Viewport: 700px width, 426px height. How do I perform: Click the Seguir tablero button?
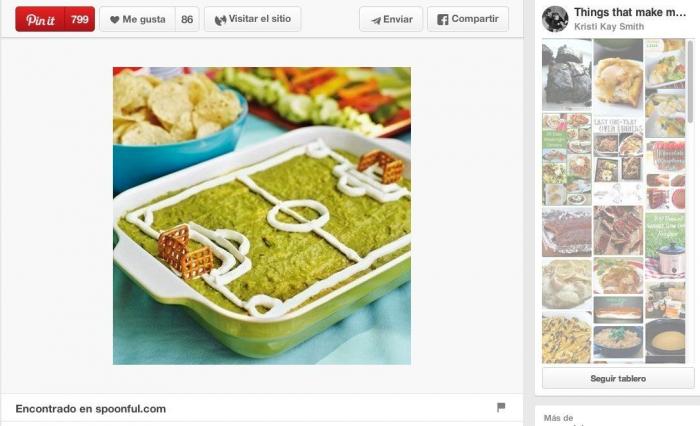[618, 378]
